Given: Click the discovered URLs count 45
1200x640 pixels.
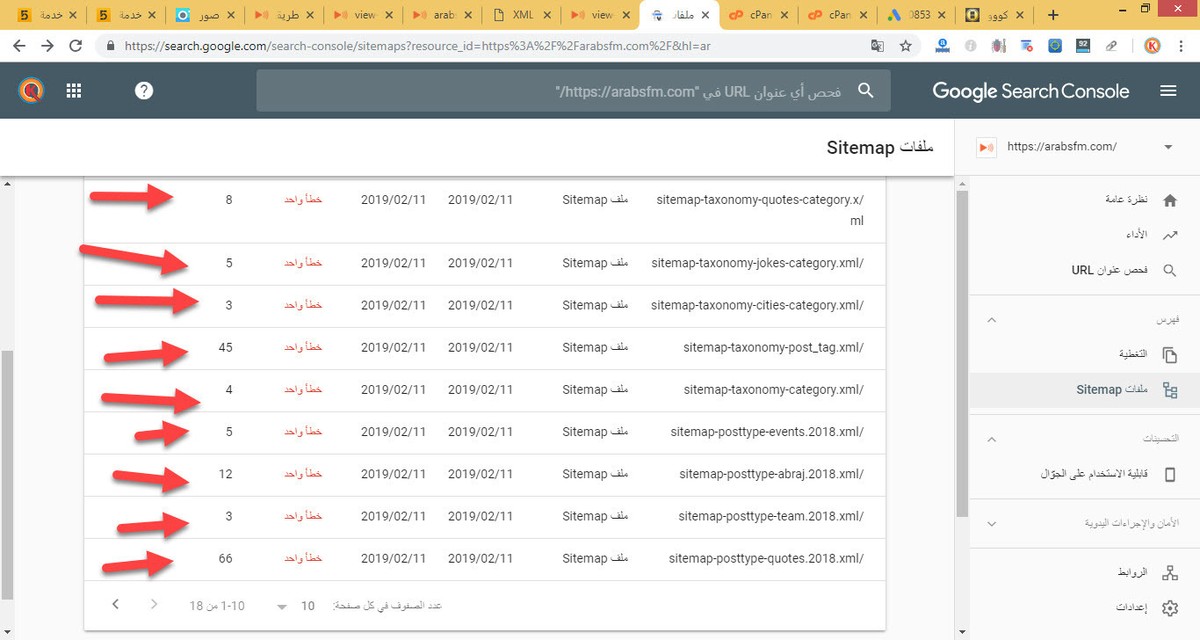Looking at the screenshot, I should 225,348.
